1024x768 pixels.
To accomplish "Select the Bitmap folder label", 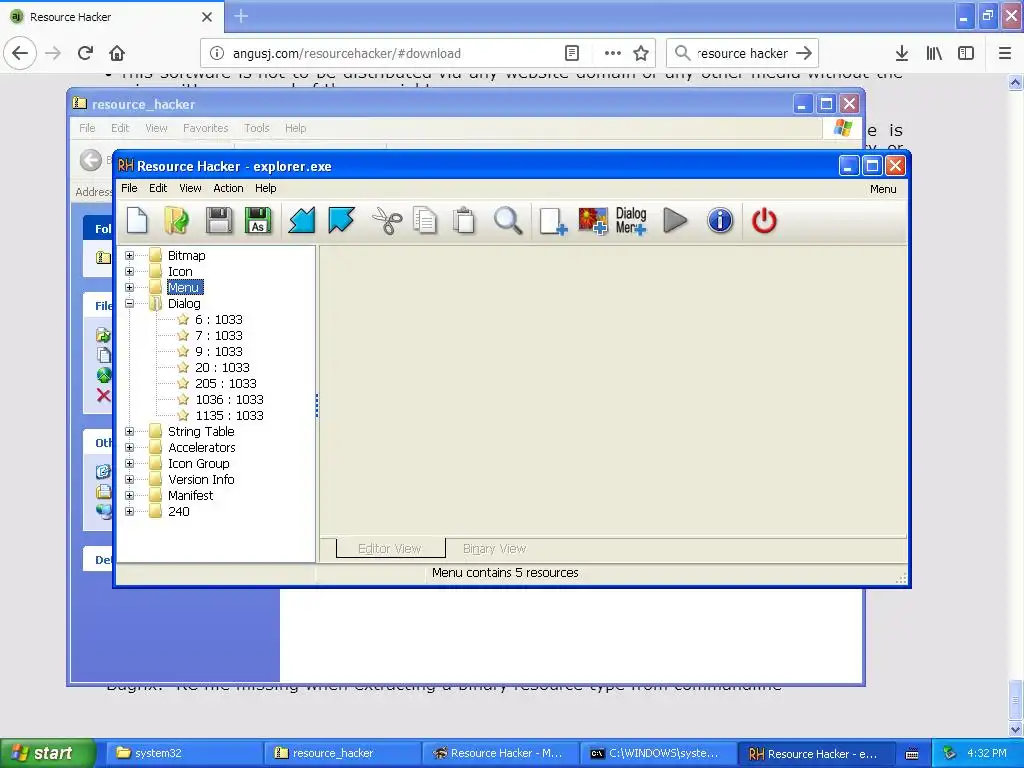I will click(x=187, y=255).
